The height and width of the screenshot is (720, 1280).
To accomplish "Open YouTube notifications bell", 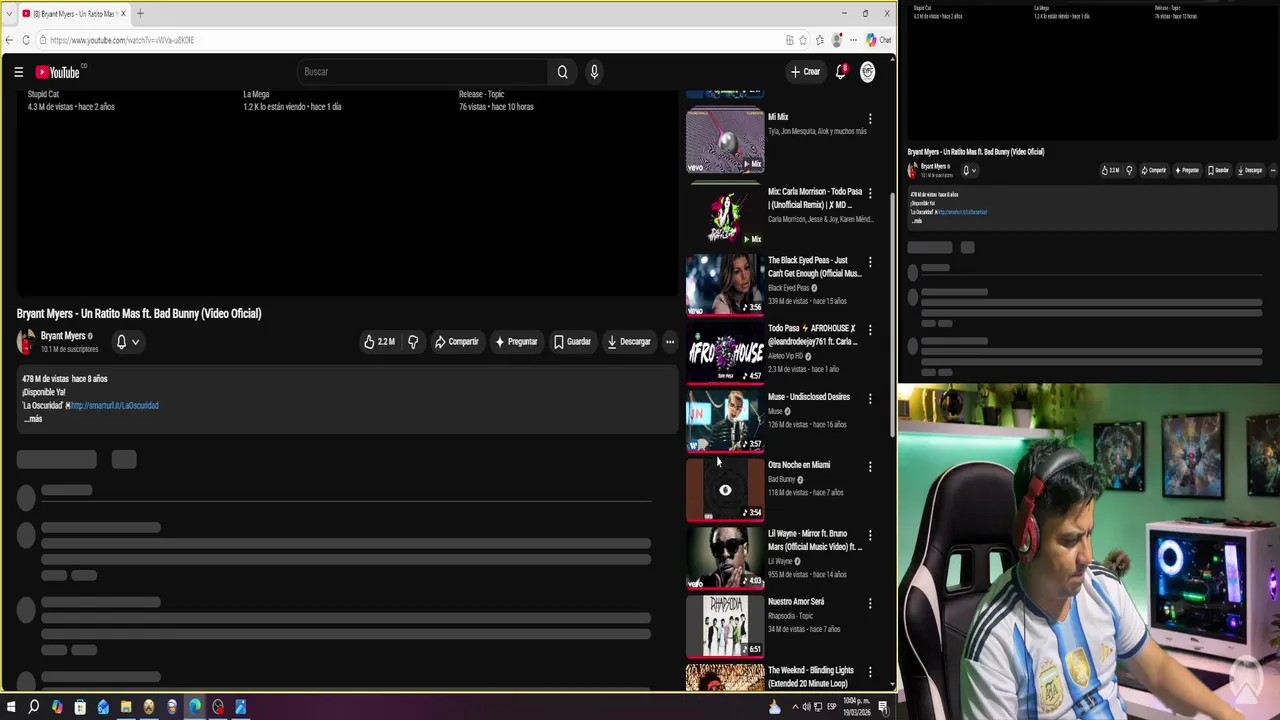I will click(x=841, y=72).
